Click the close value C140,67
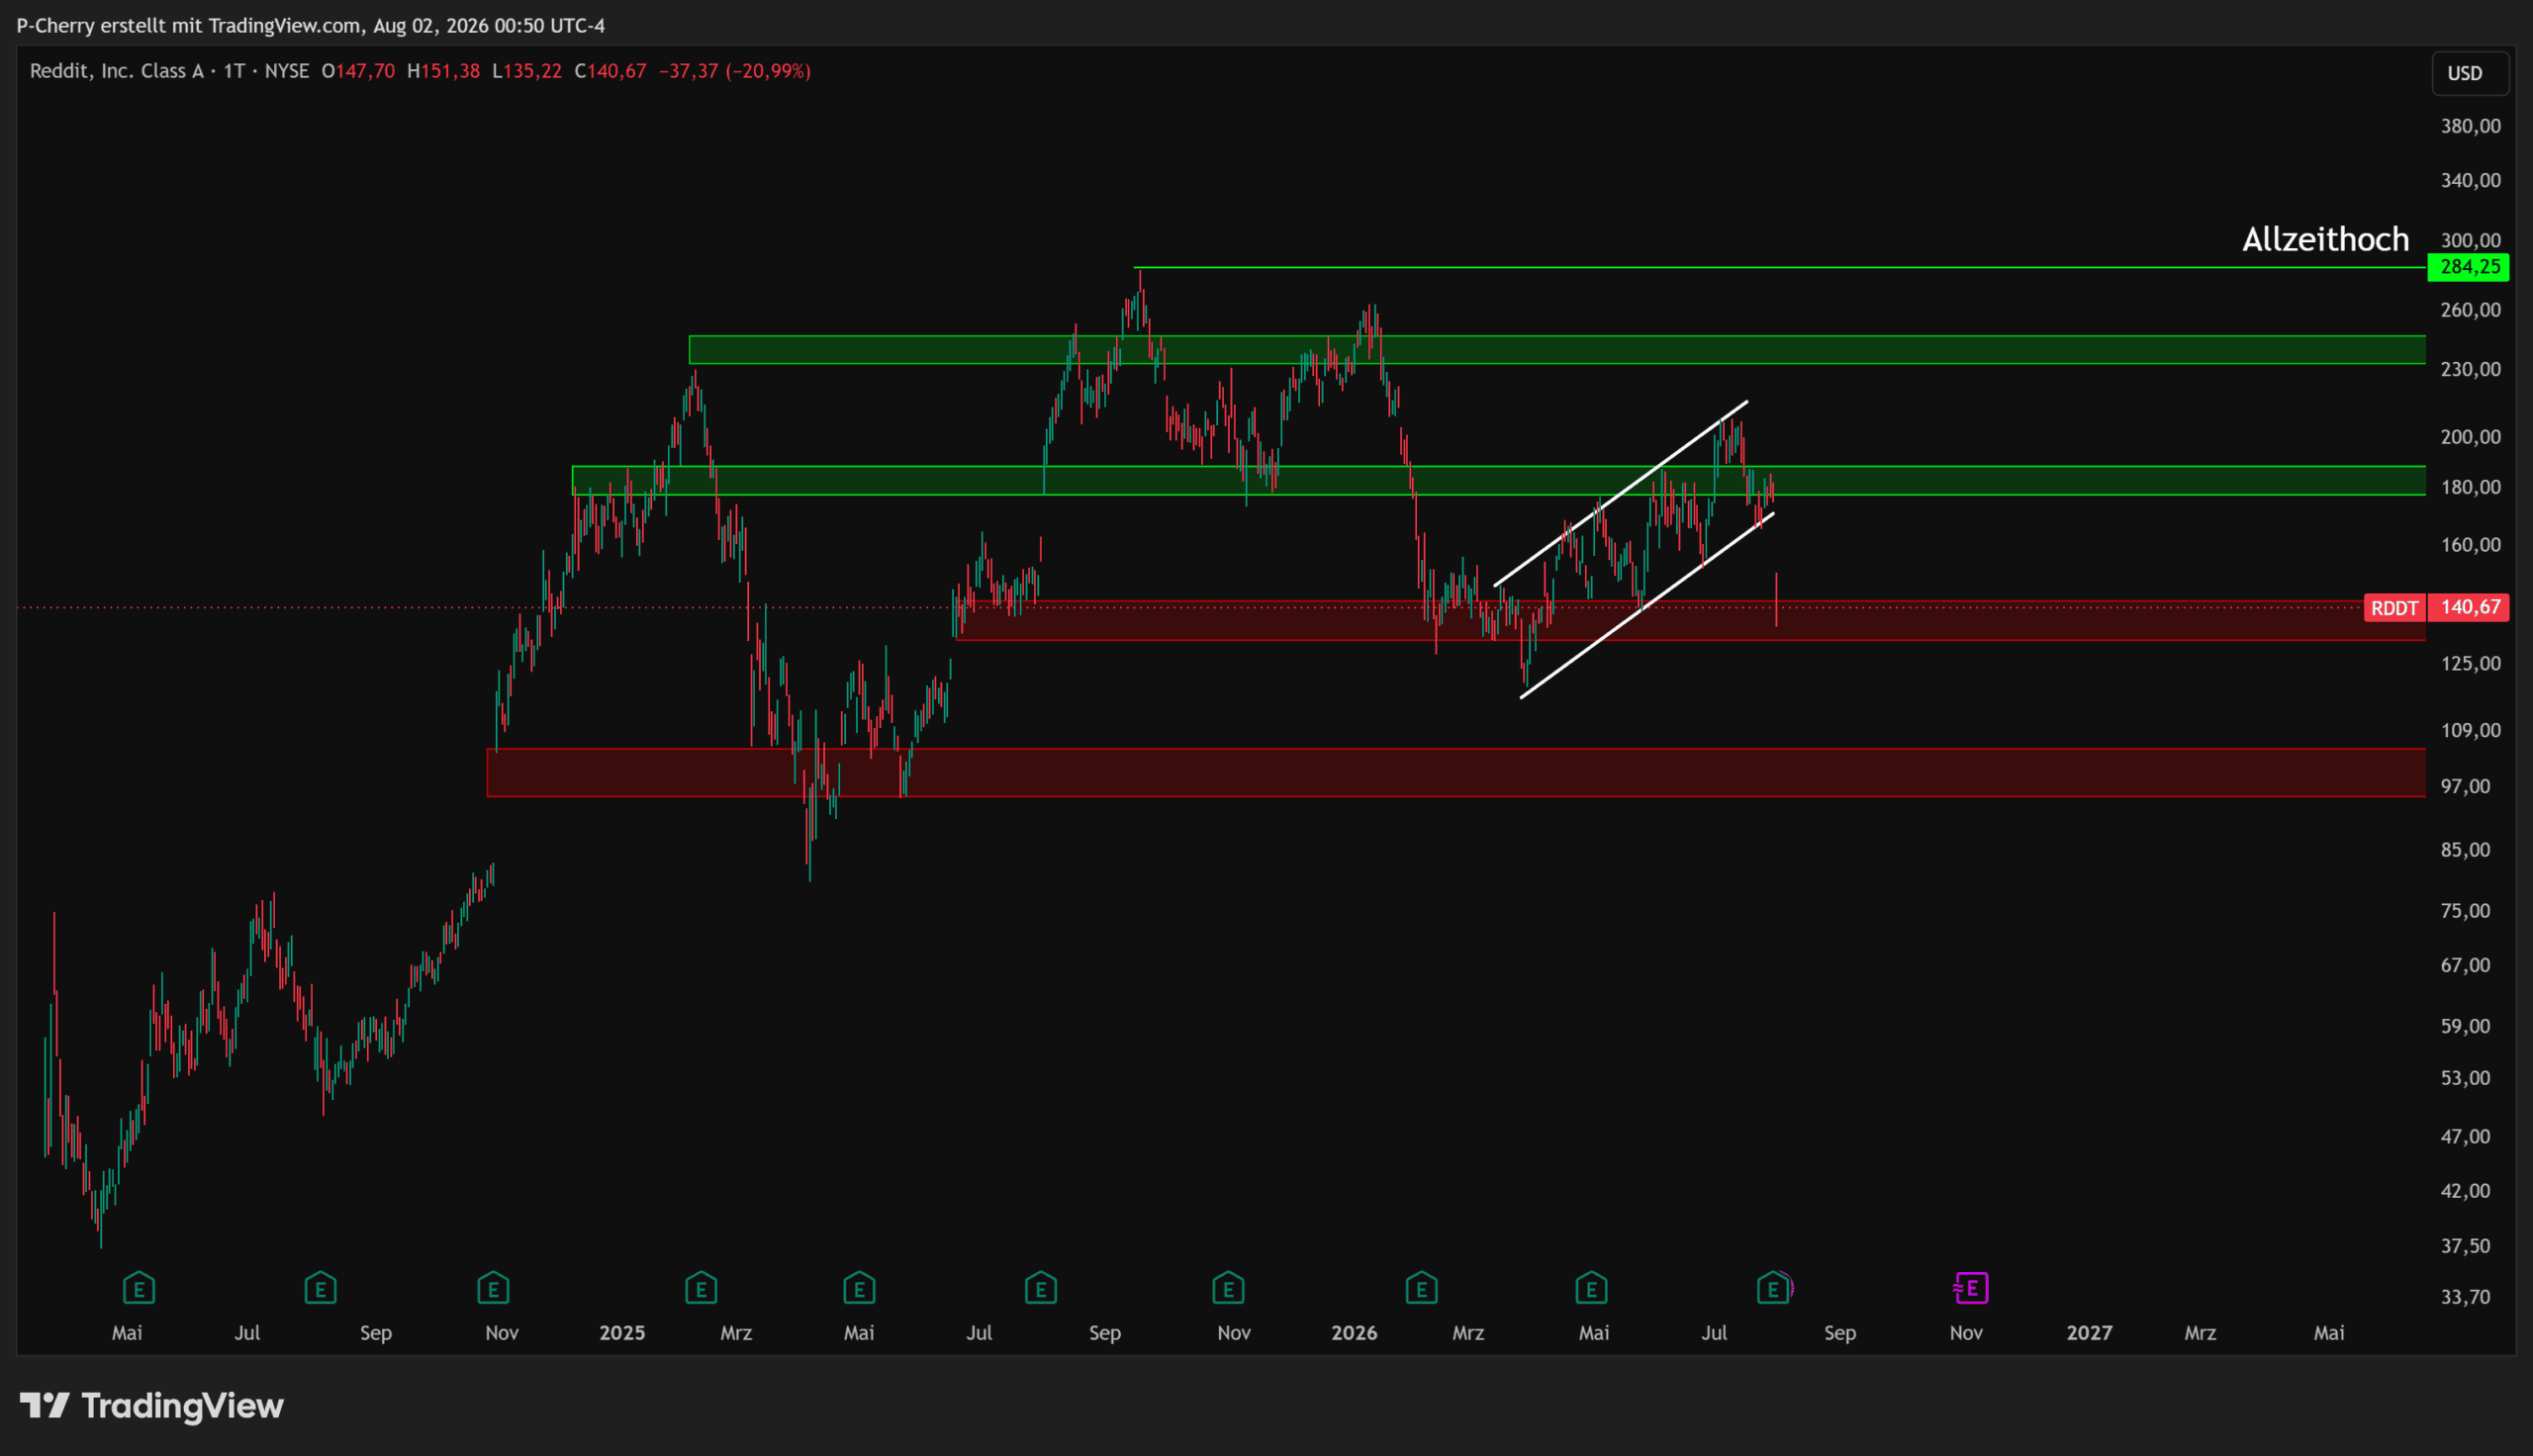This screenshot has height=1456, width=2533. [x=610, y=71]
